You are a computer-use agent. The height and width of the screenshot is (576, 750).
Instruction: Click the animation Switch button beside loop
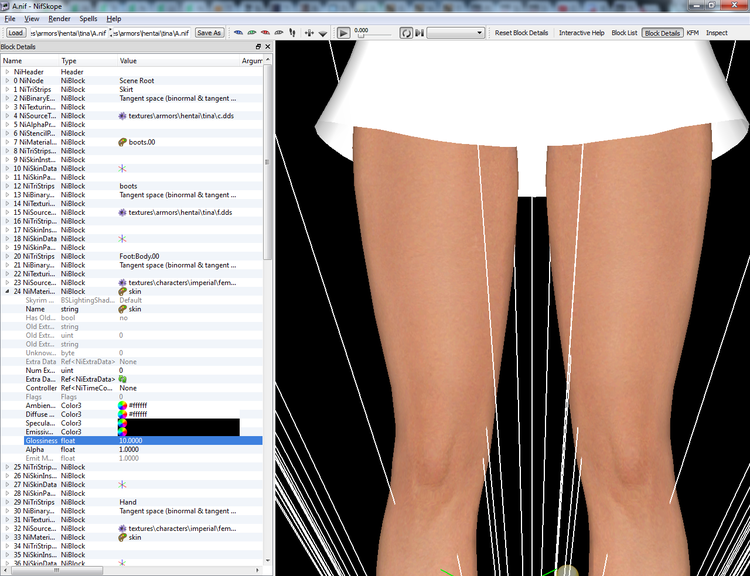pyautogui.click(x=419, y=33)
